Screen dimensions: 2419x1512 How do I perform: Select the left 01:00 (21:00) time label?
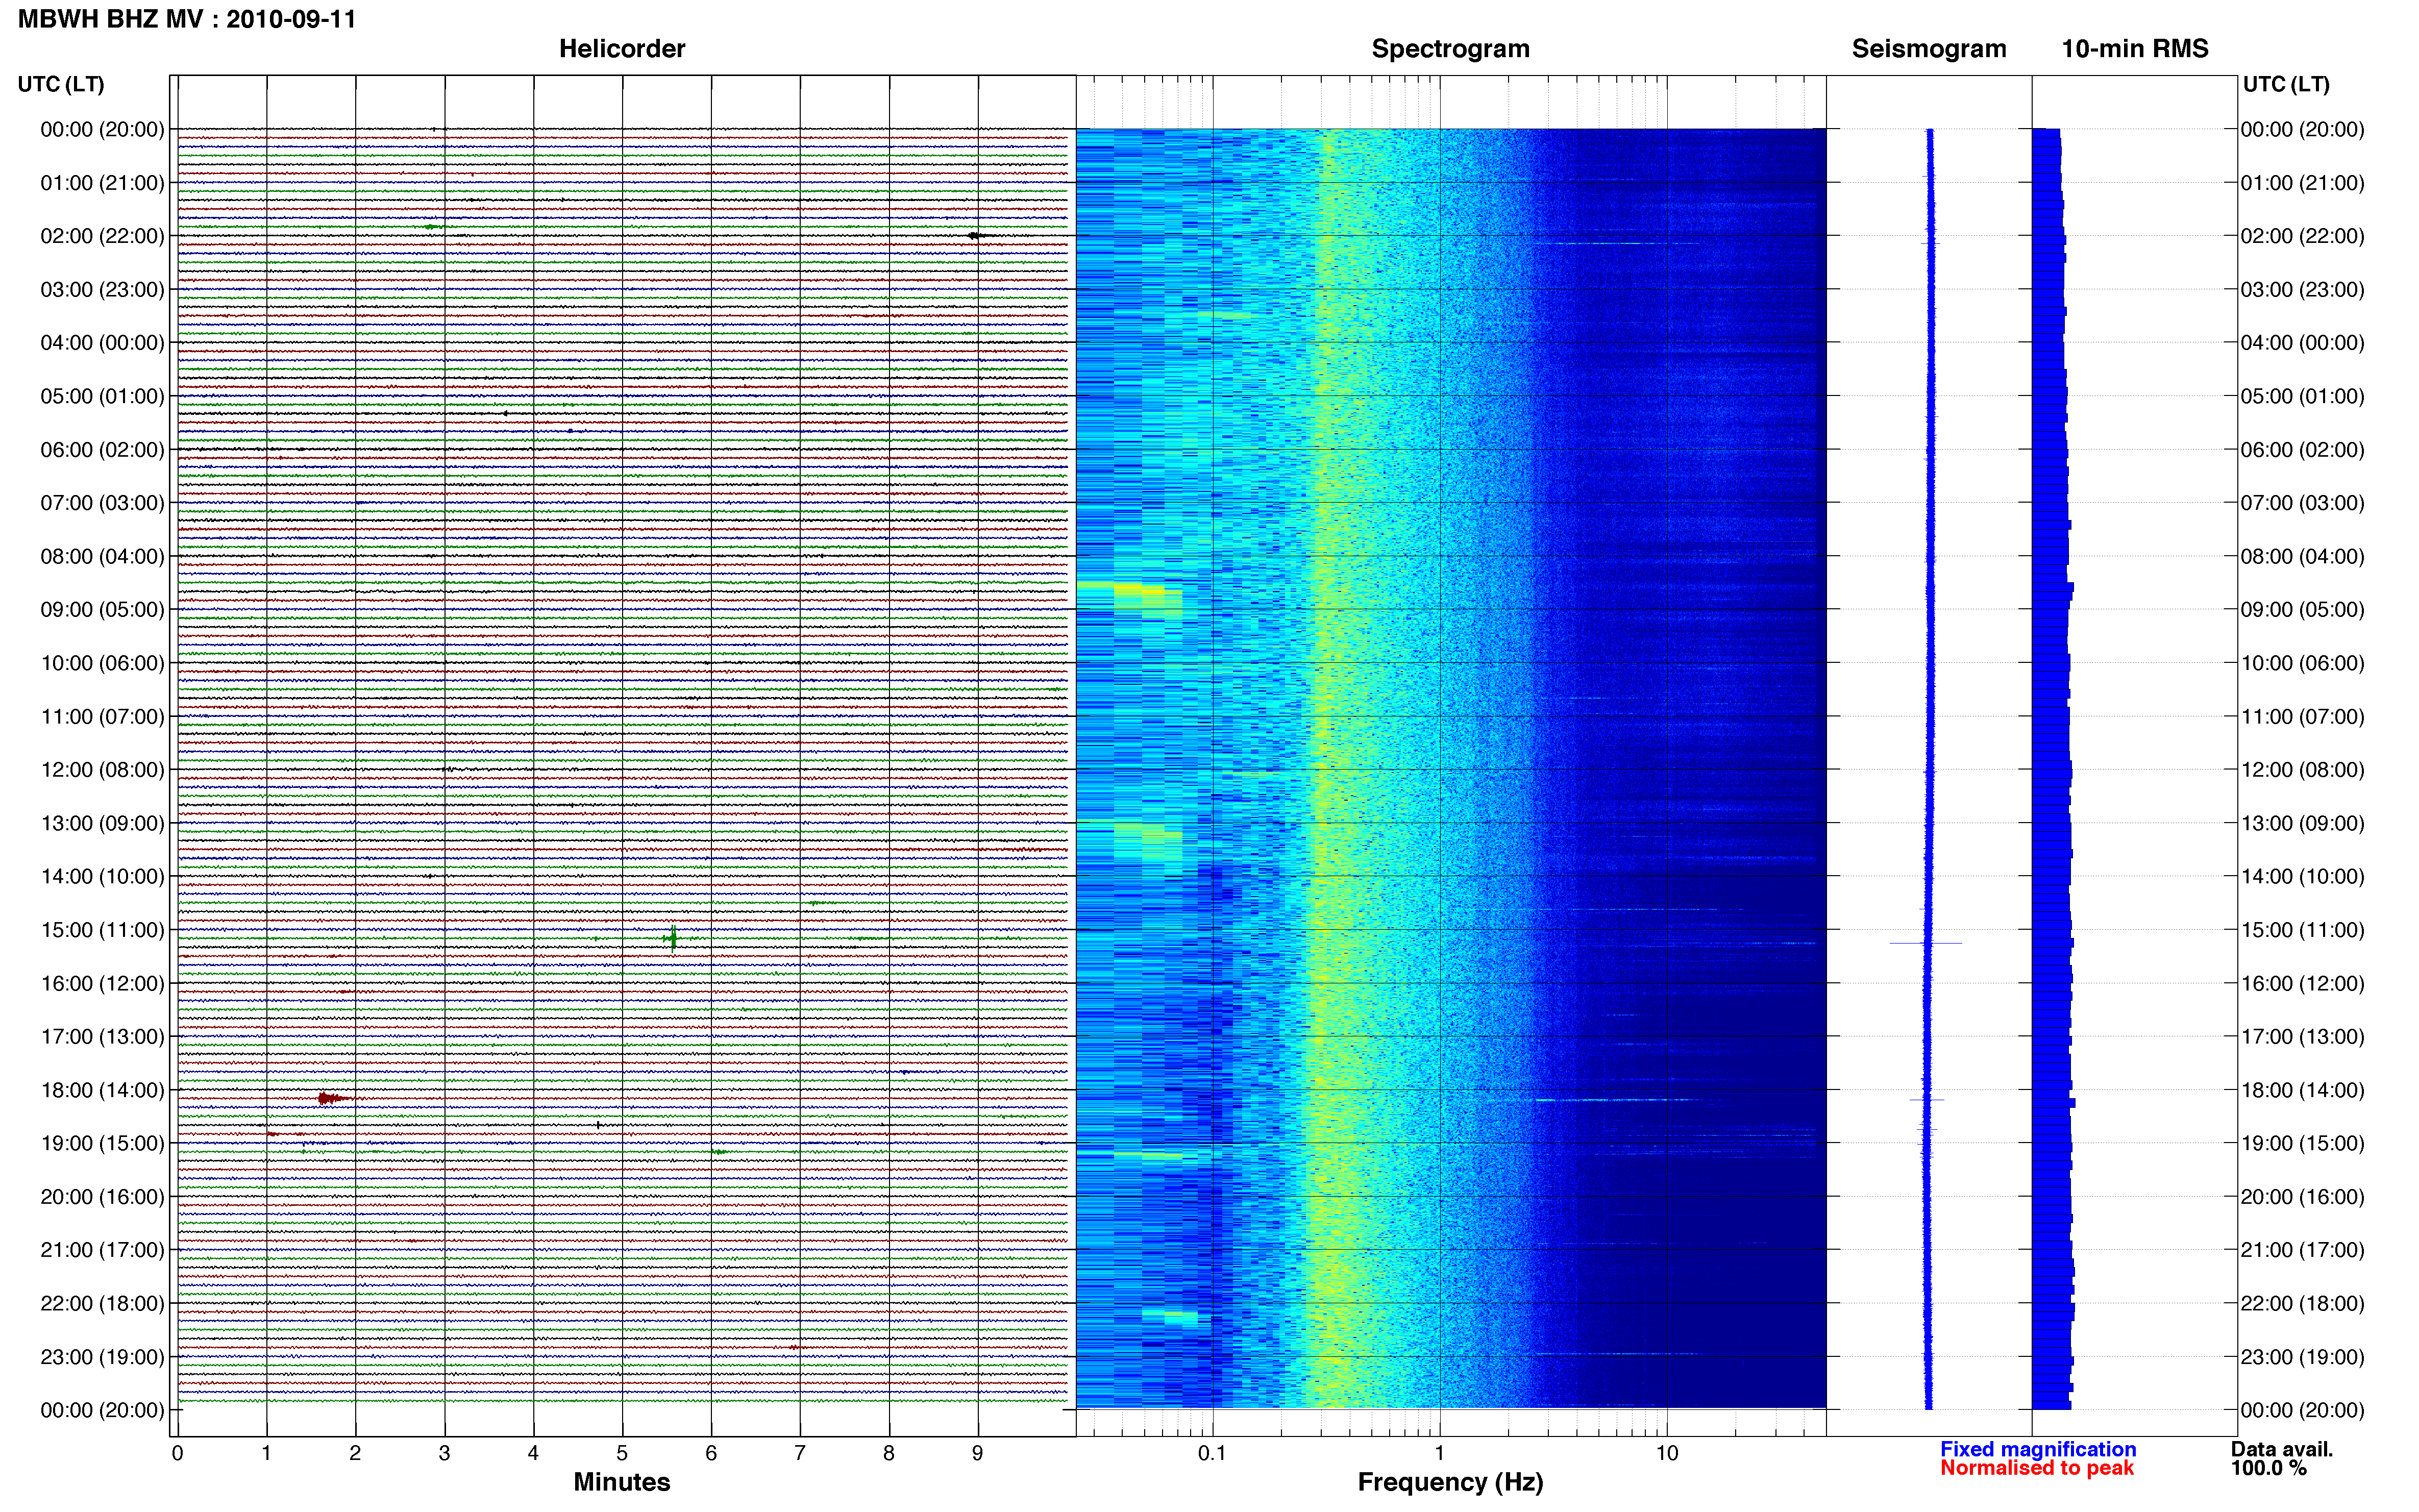pyautogui.click(x=102, y=183)
